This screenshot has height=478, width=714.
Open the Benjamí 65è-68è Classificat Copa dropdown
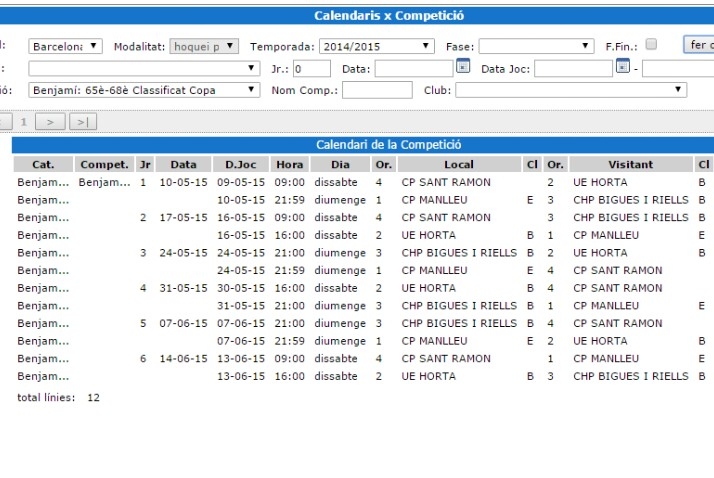pyautogui.click(x=144, y=90)
